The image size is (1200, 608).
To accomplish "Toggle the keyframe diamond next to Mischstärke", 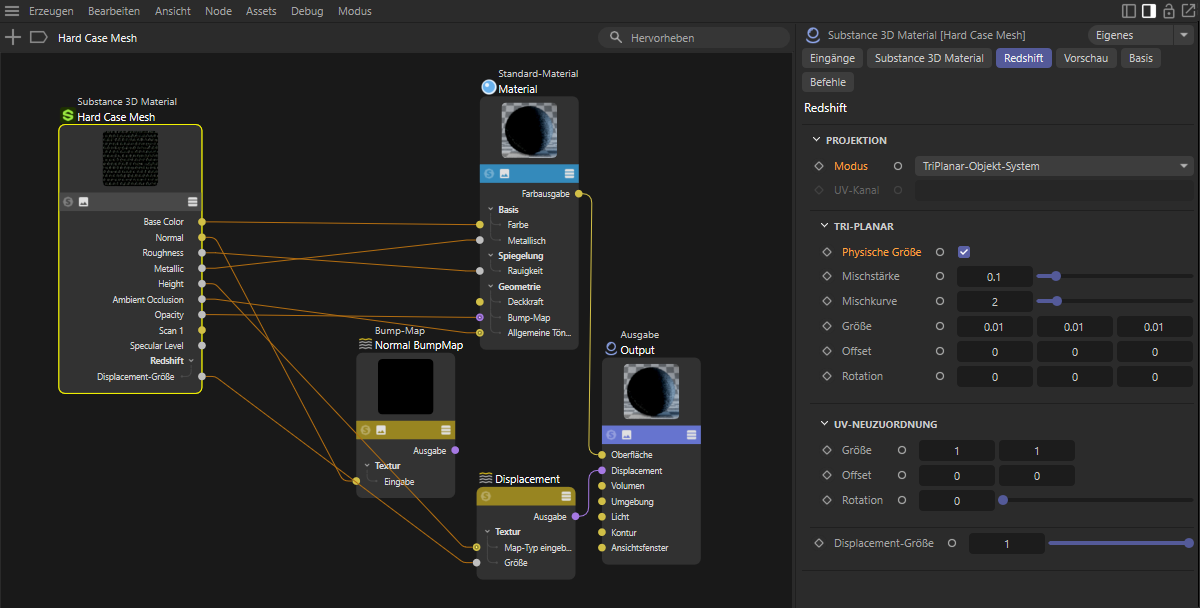I will 826,276.
